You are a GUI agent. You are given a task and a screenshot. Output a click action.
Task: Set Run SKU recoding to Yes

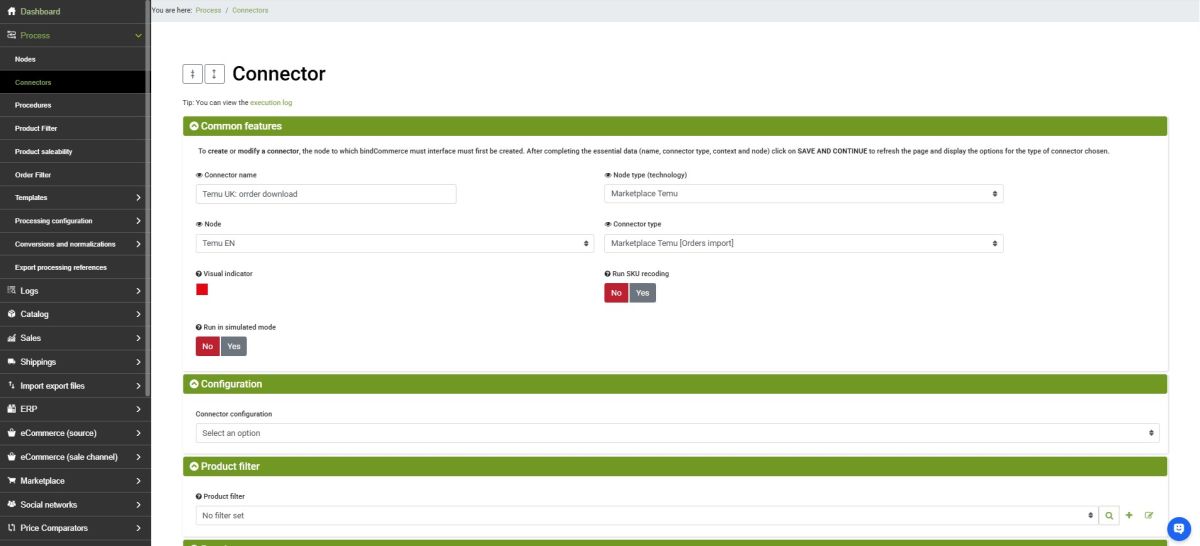642,293
